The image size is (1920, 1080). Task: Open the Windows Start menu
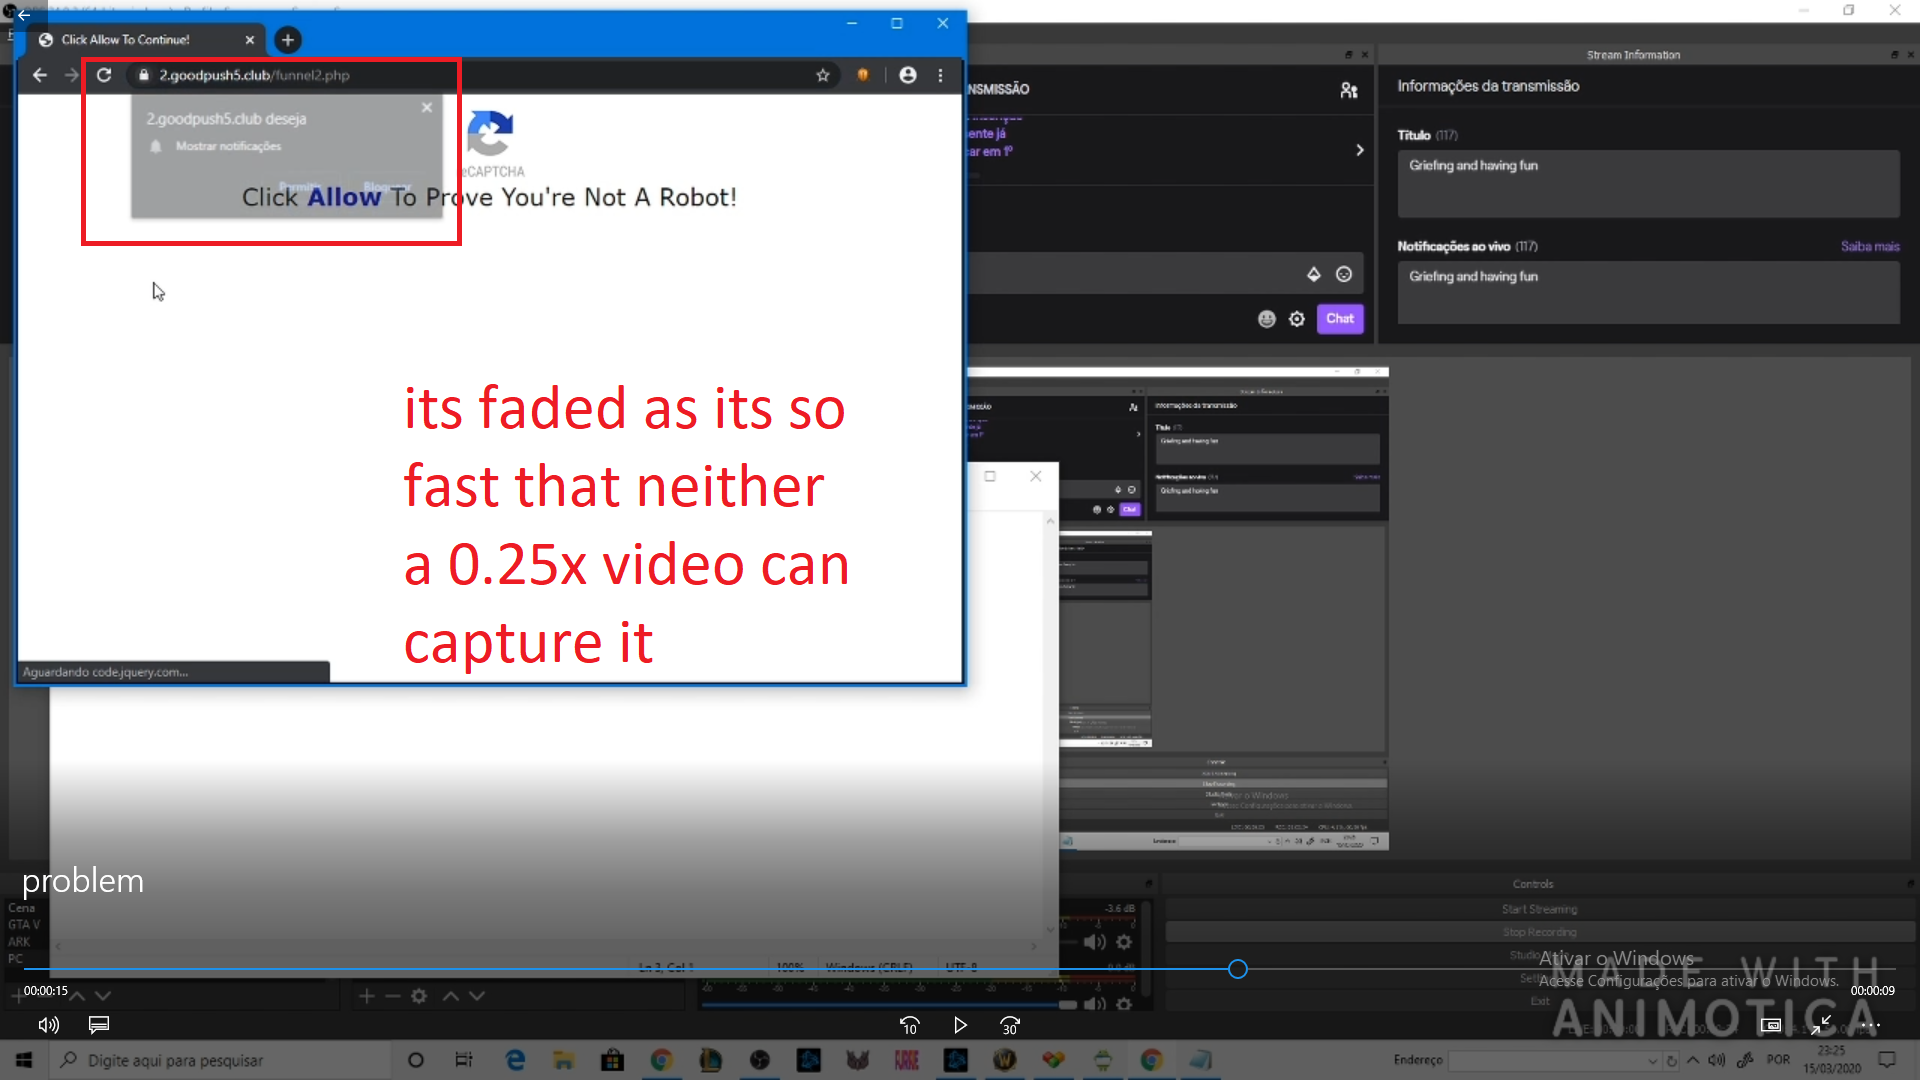click(24, 1060)
